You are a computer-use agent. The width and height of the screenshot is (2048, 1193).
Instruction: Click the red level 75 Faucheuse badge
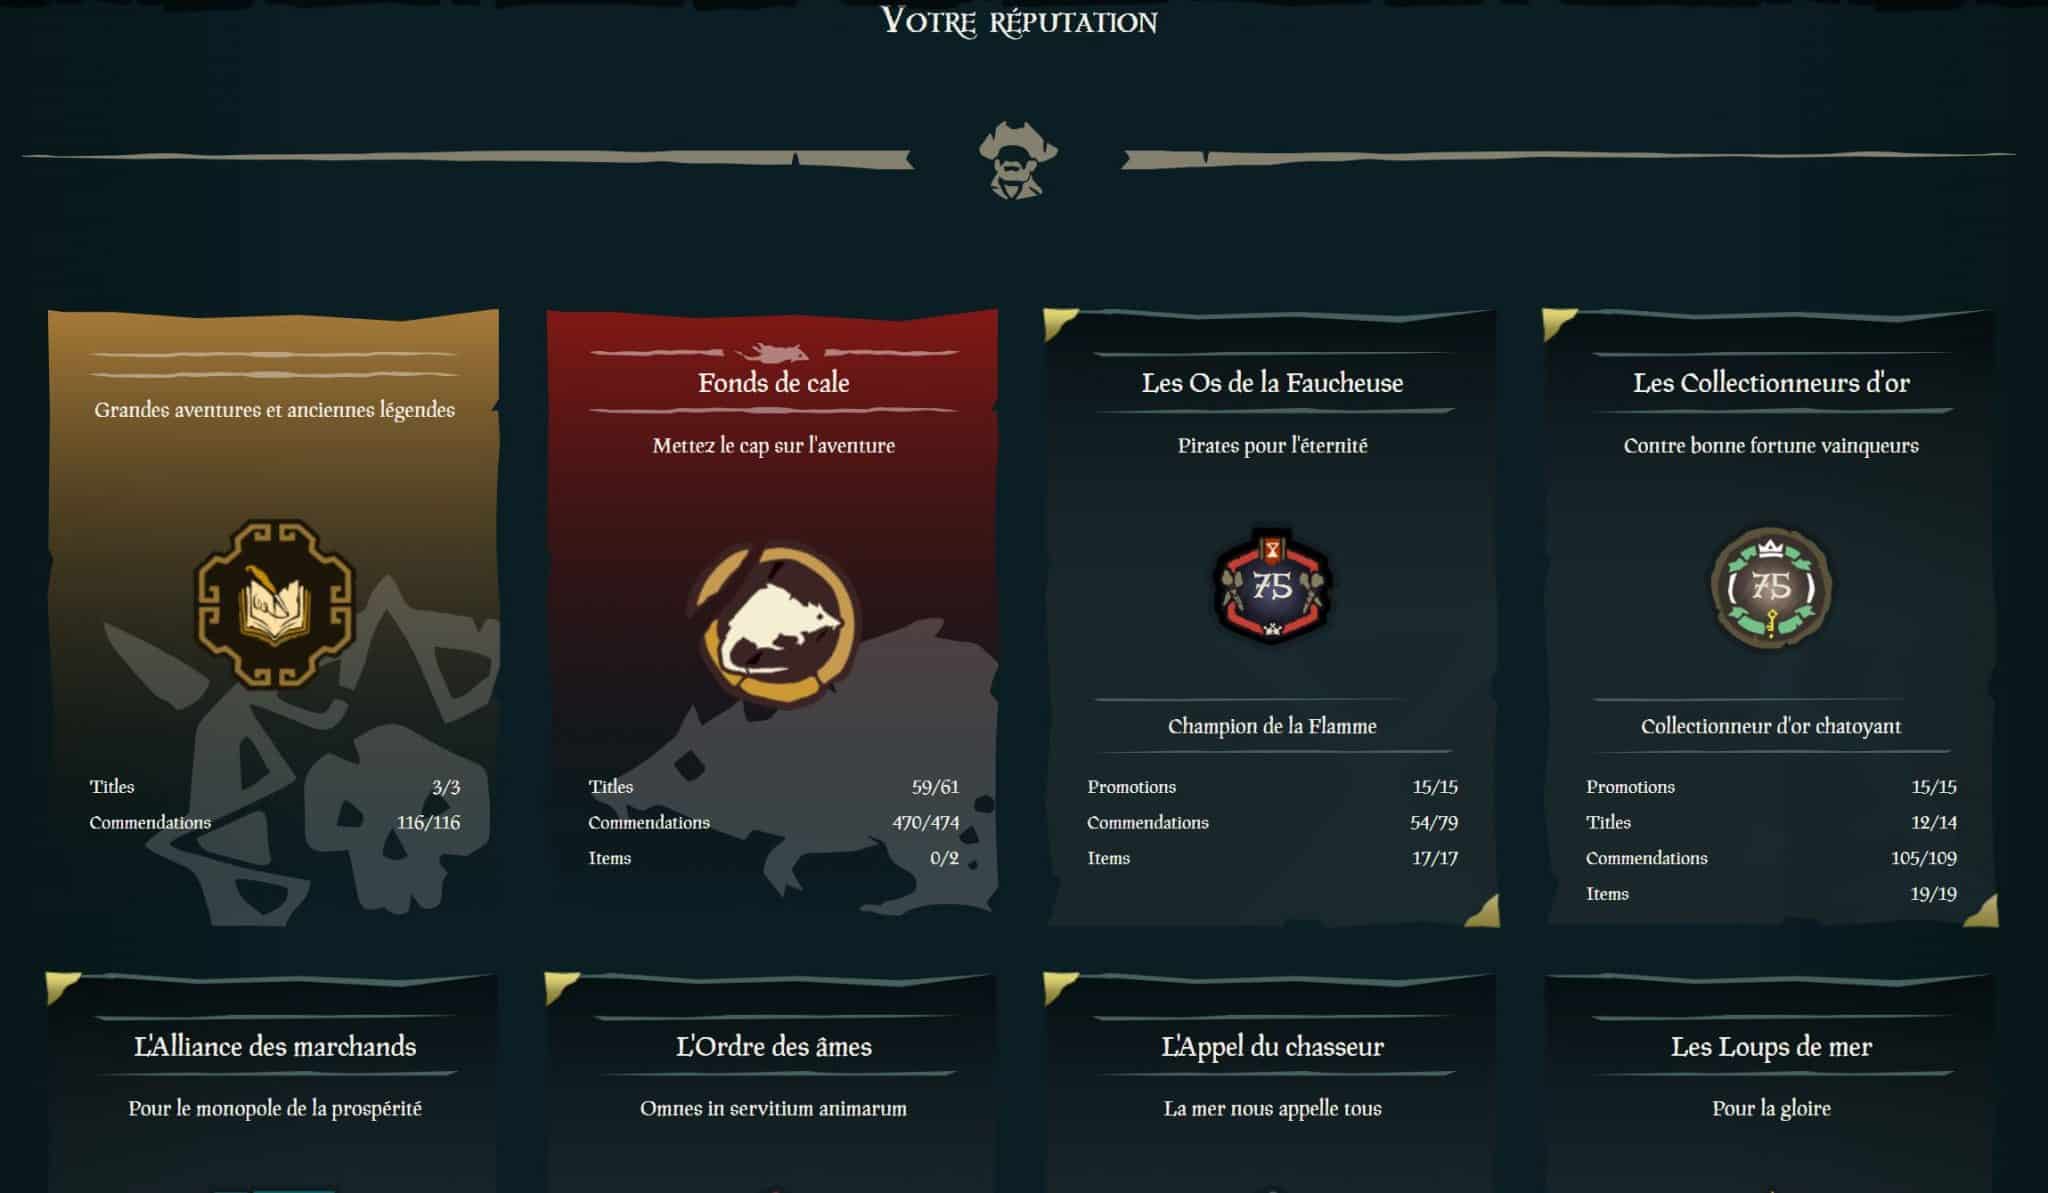click(1271, 586)
